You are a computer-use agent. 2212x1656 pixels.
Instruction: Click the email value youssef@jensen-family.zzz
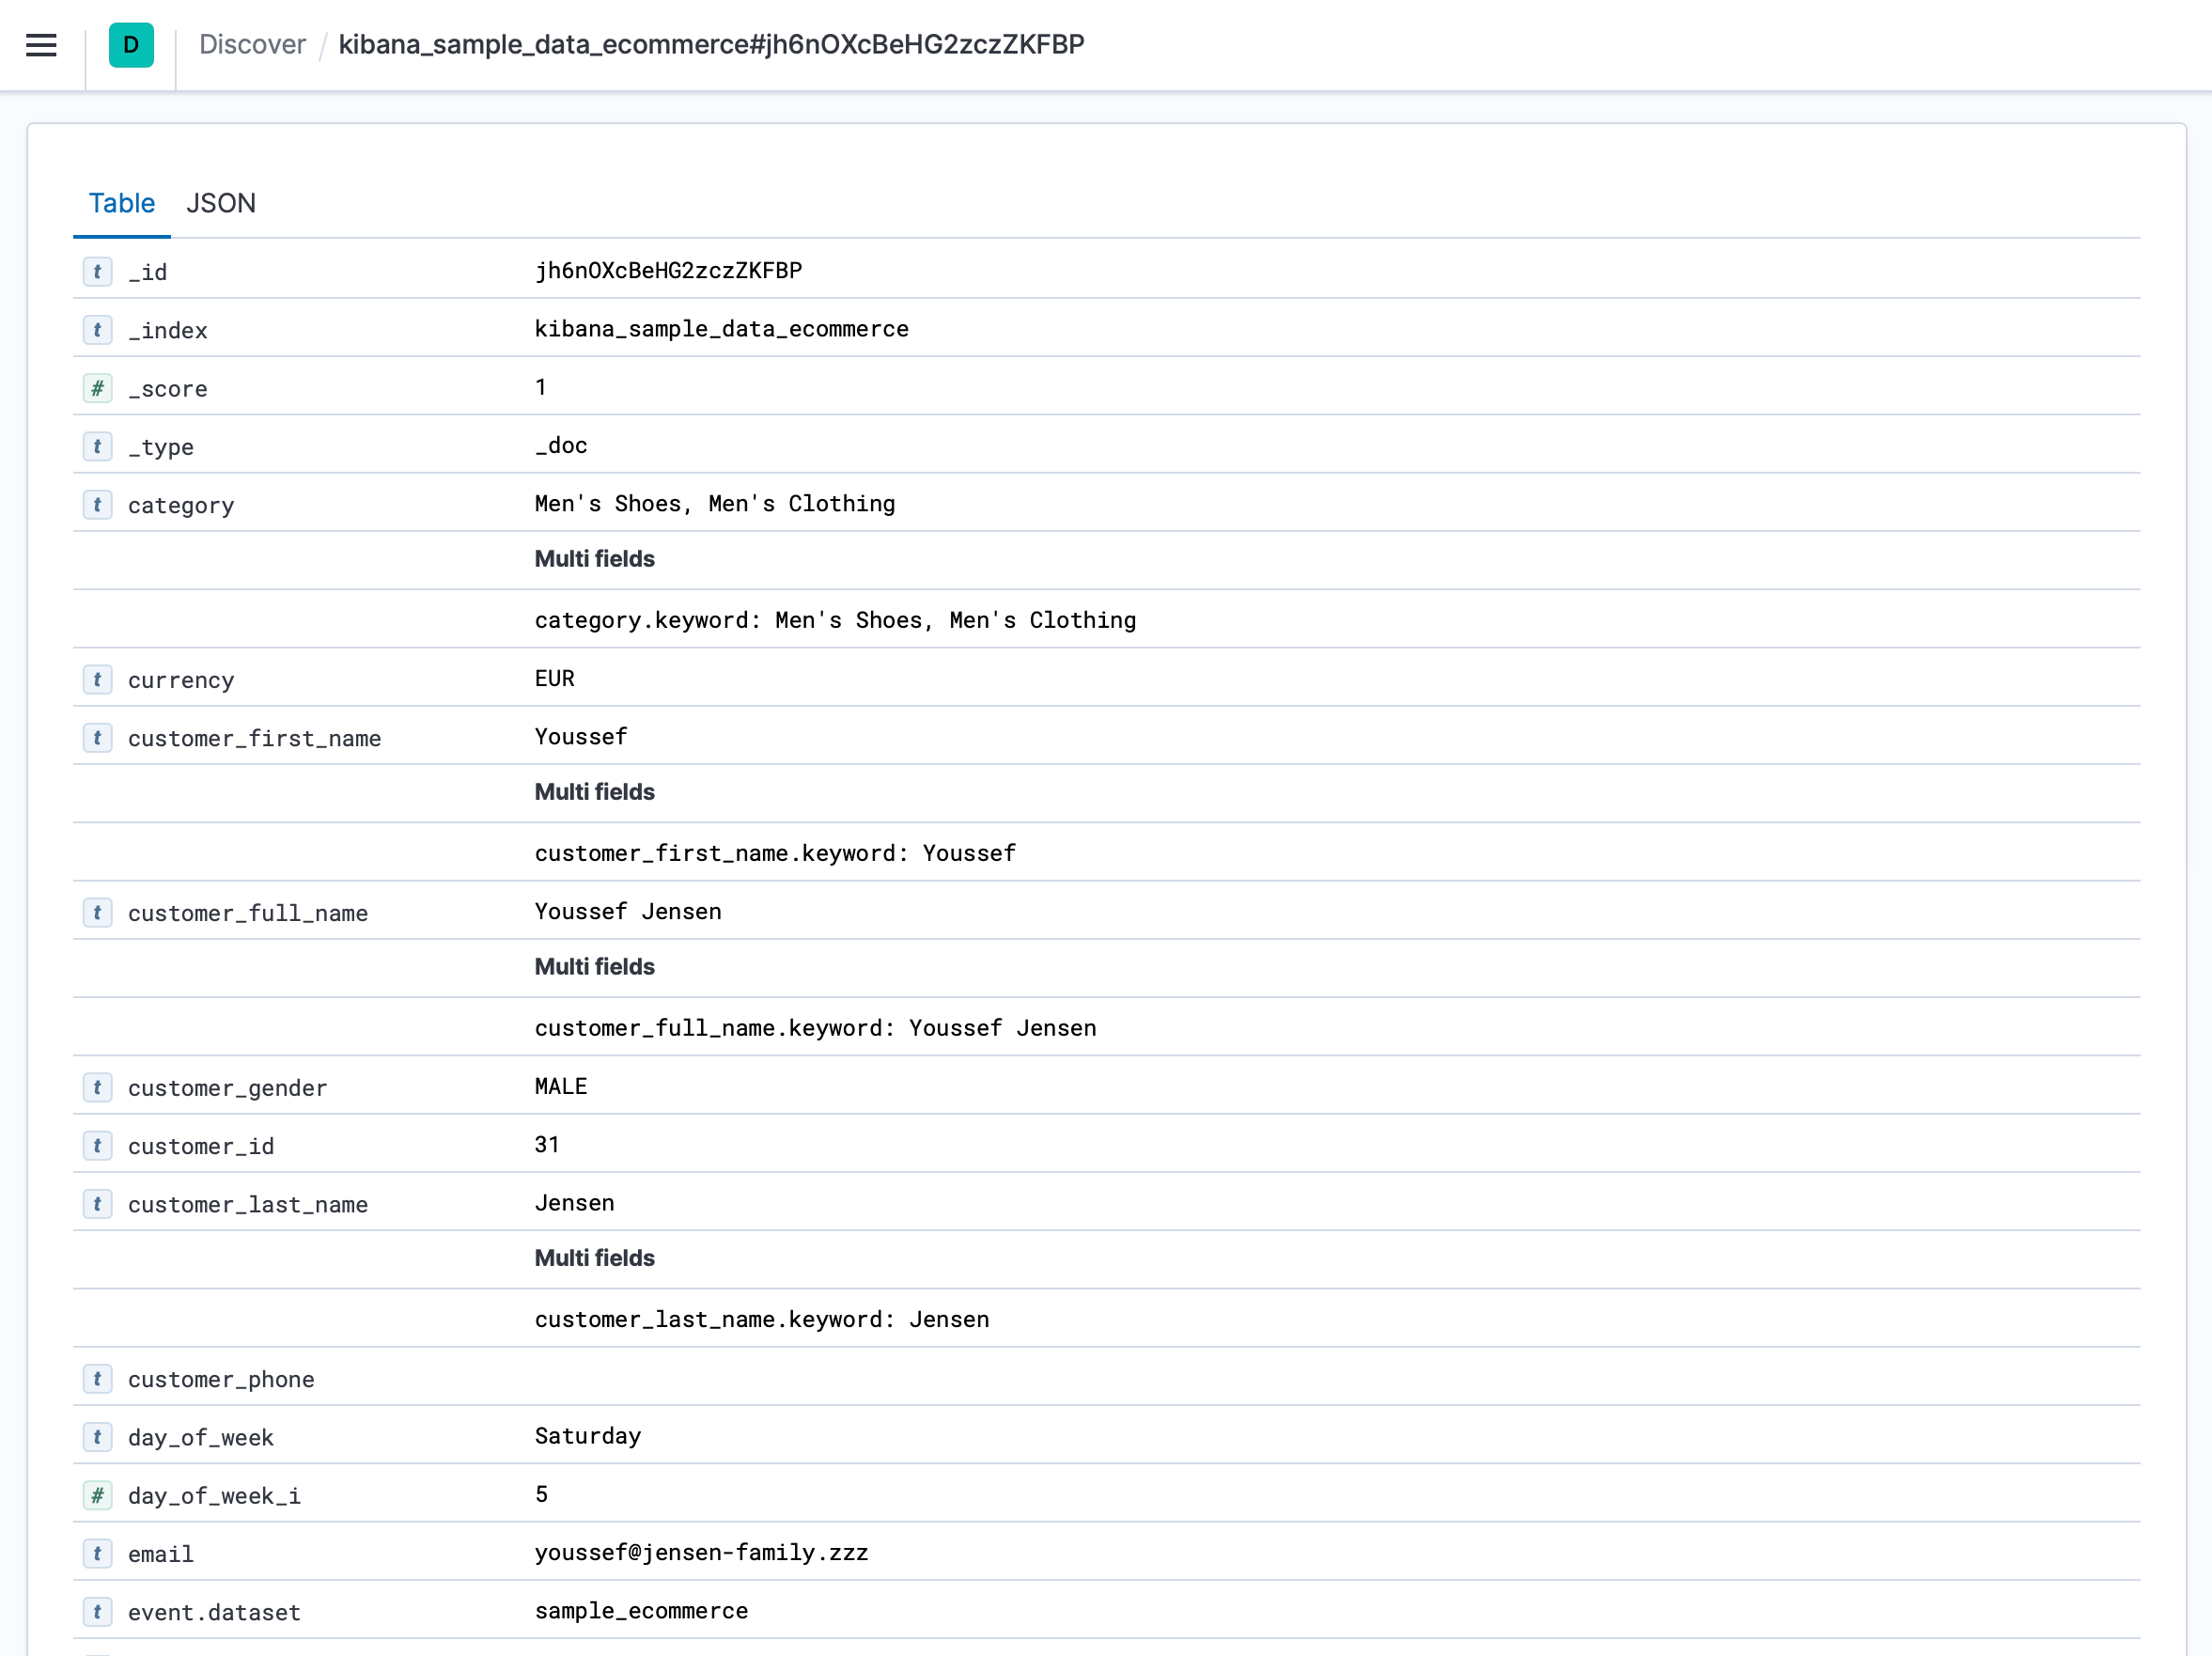point(701,1553)
